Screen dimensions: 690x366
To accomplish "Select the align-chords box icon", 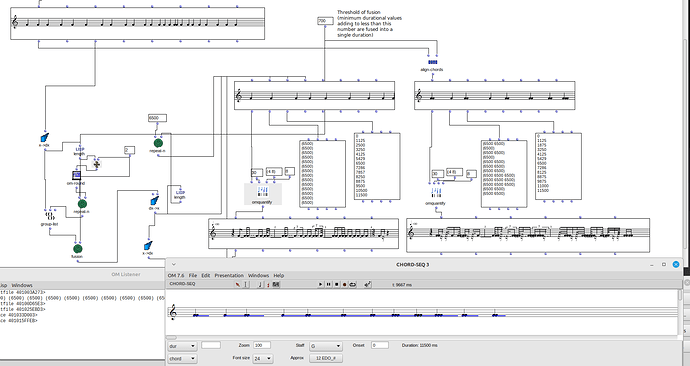I will point(433,62).
